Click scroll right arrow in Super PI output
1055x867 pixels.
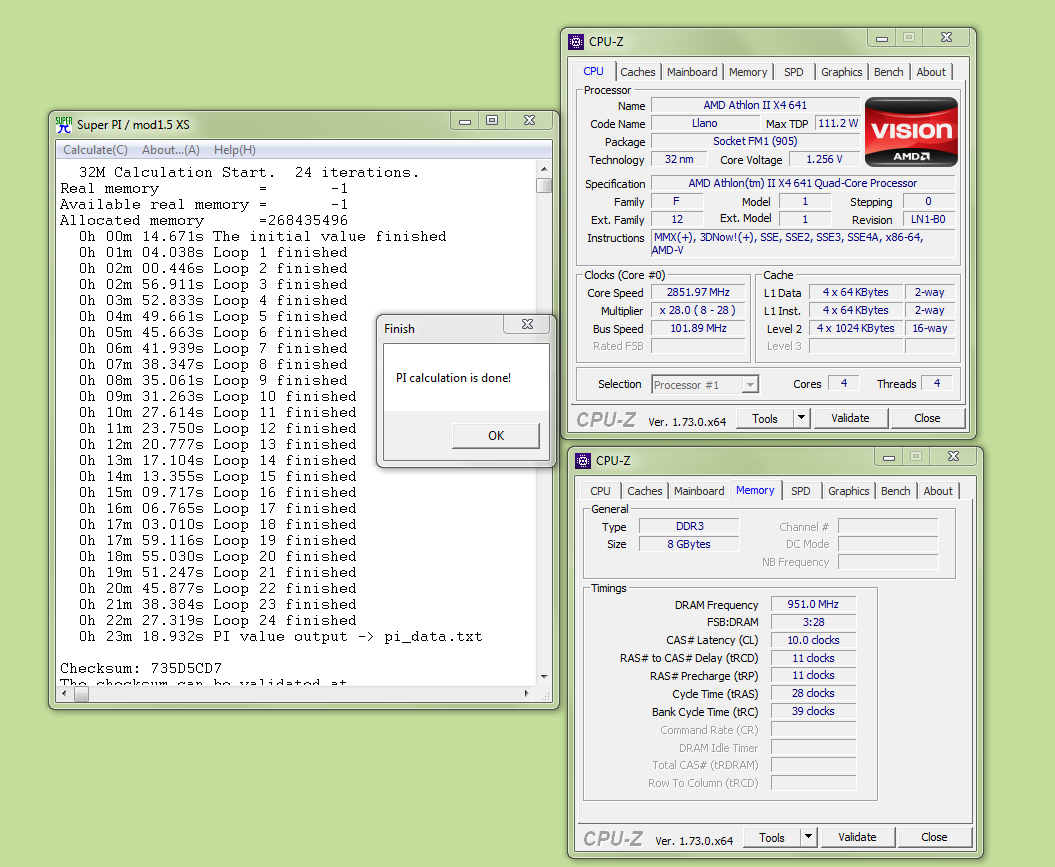(x=527, y=693)
